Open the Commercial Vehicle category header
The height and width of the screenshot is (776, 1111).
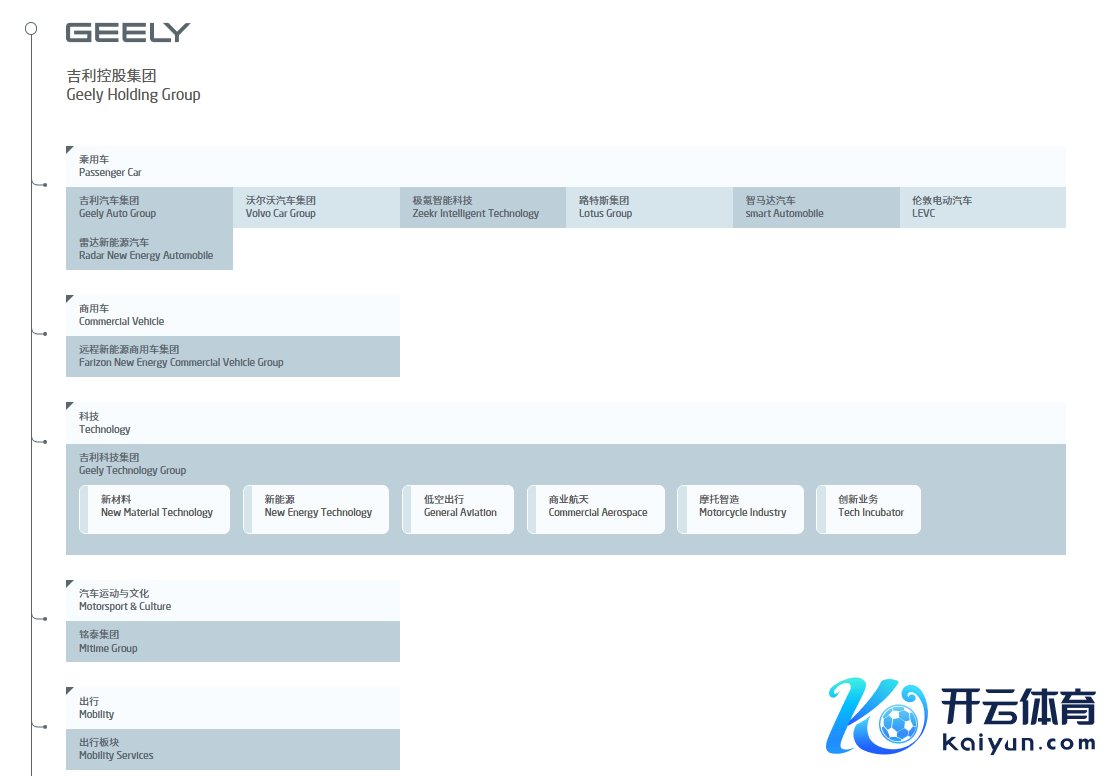tap(233, 315)
